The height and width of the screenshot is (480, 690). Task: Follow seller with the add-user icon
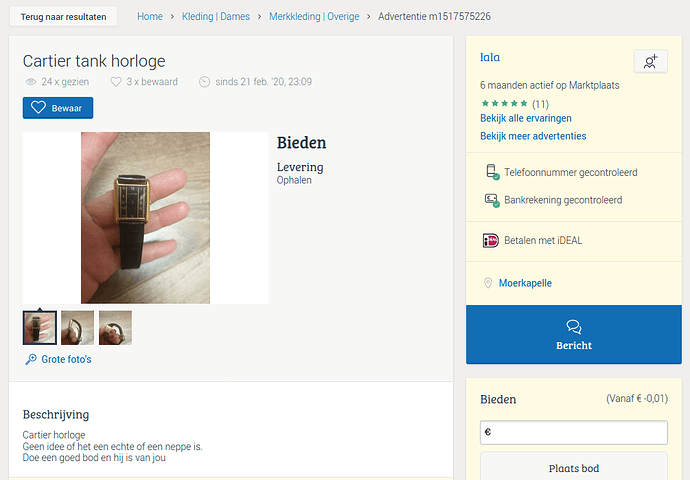click(650, 62)
